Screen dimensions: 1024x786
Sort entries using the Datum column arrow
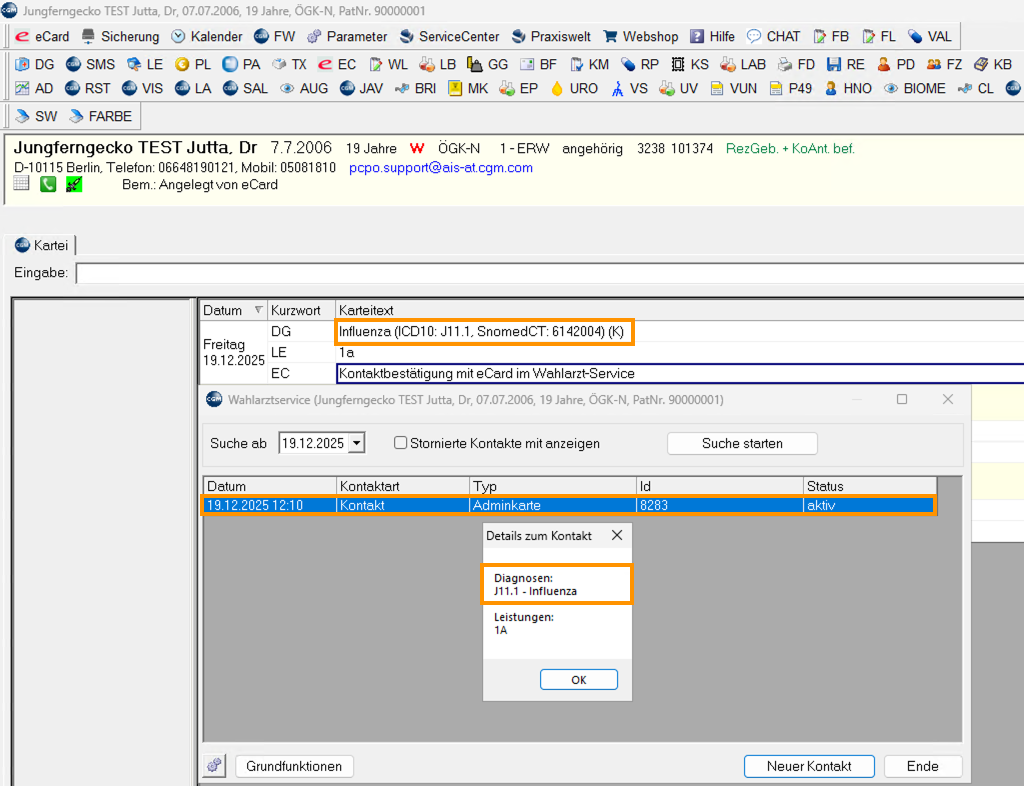click(x=259, y=311)
